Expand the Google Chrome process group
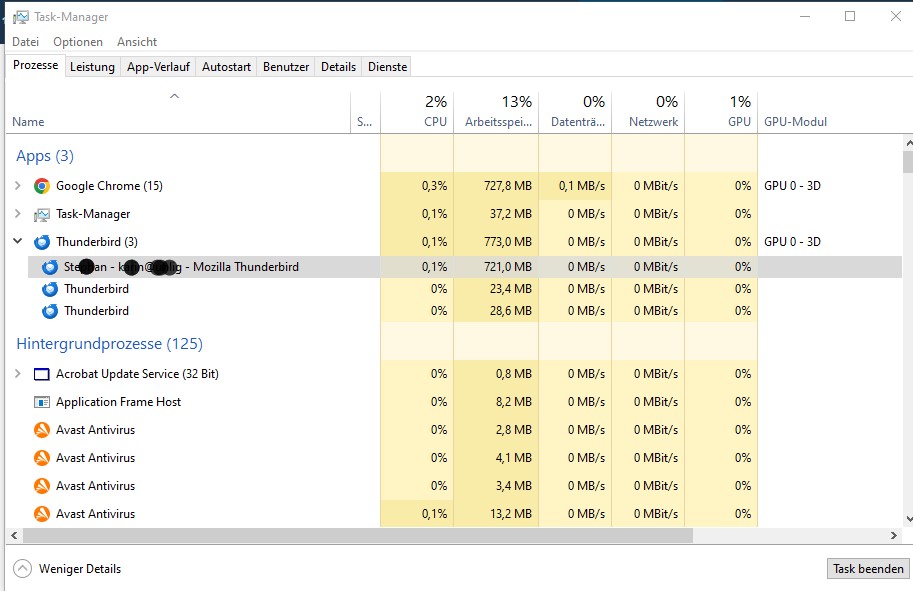 point(17,186)
